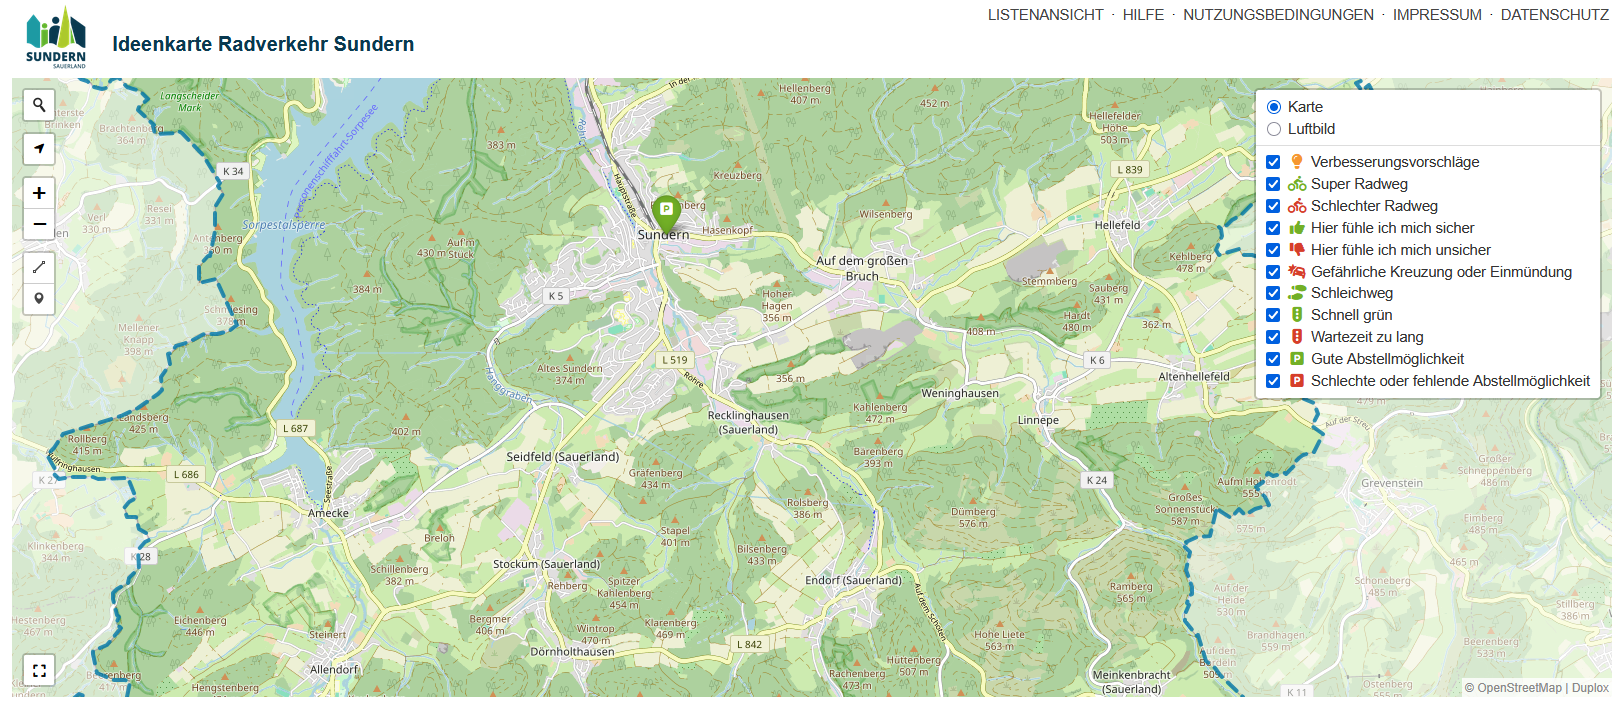Uncheck the Super Radweg layer checkbox
The height and width of the screenshot is (708, 1617).
[x=1273, y=184]
